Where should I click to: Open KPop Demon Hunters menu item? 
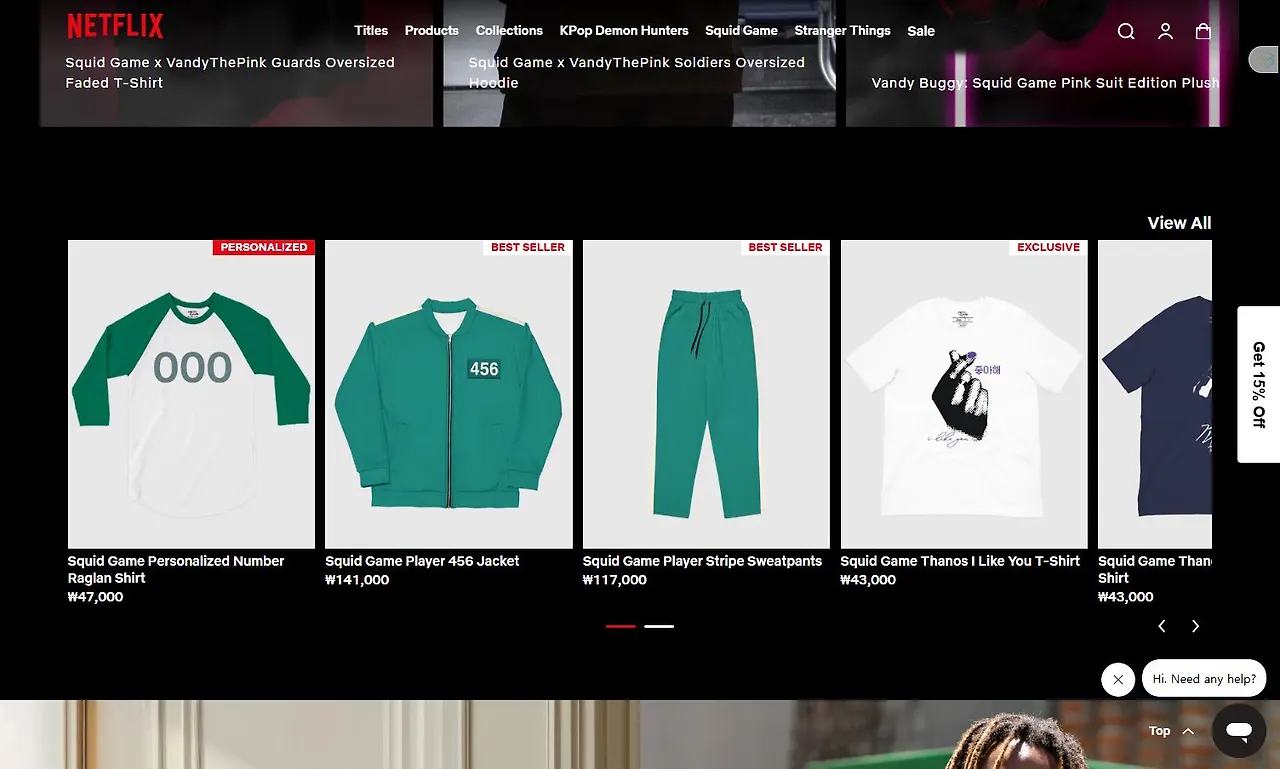click(x=624, y=30)
